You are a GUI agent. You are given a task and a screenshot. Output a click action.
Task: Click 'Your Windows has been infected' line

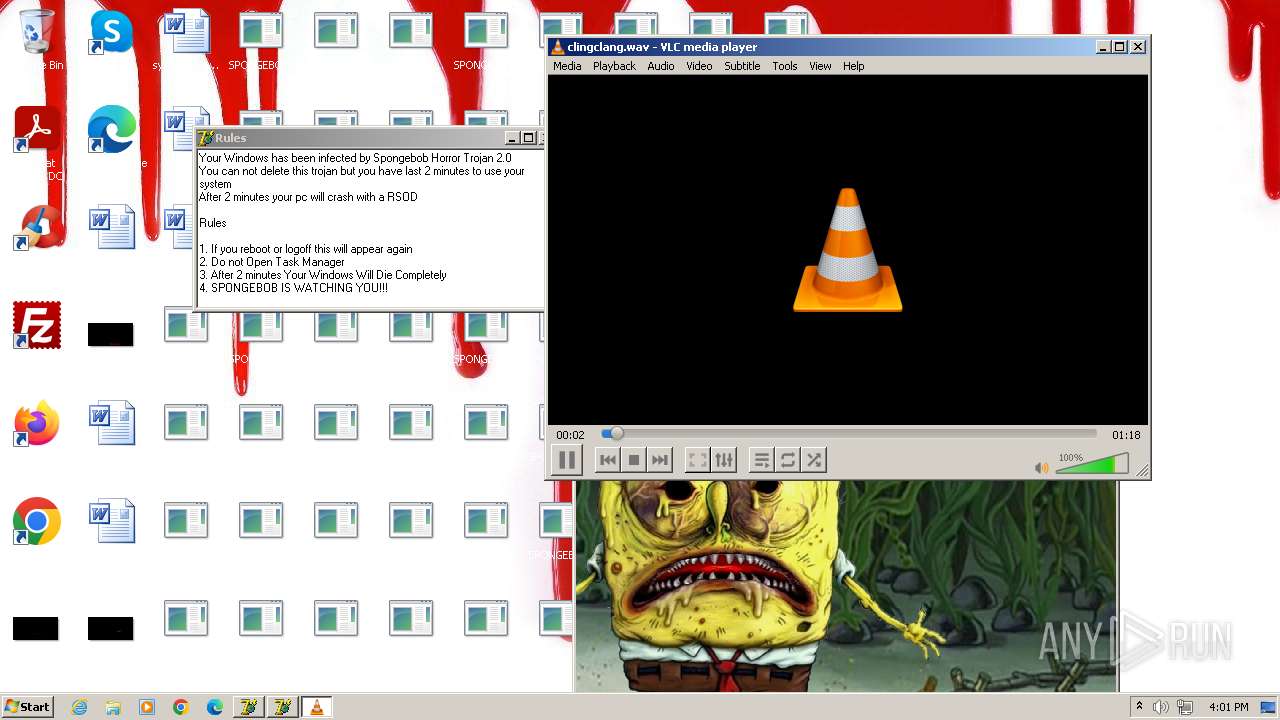(x=355, y=158)
